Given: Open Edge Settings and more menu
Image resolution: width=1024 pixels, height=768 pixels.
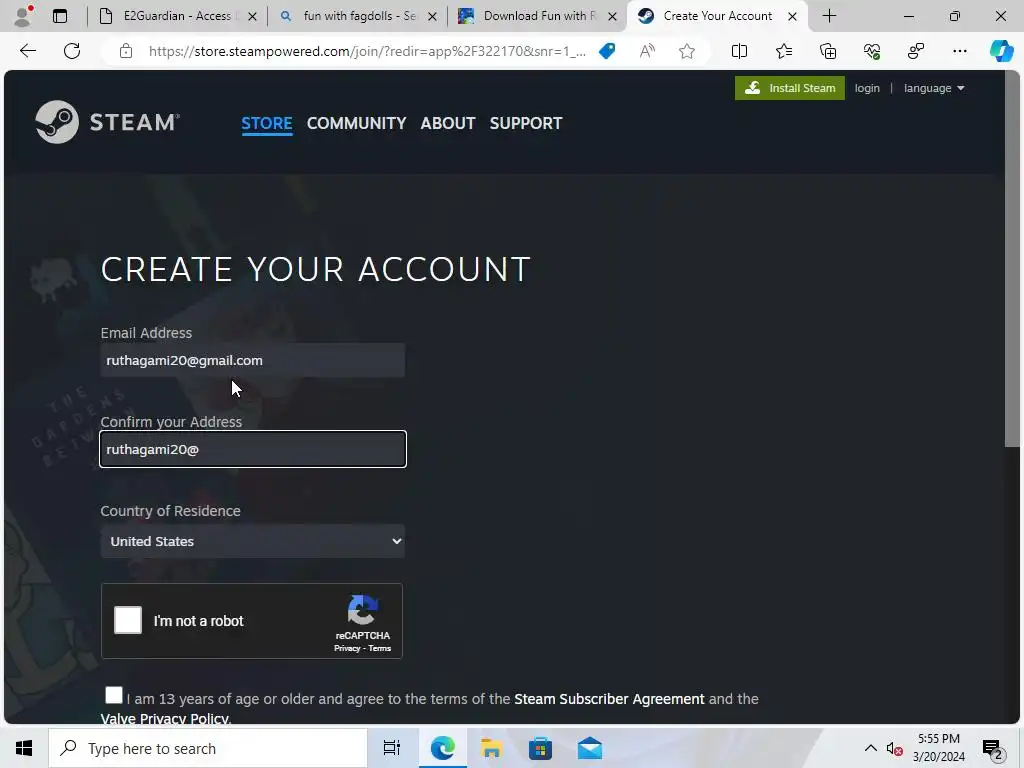Looking at the screenshot, I should (959, 51).
